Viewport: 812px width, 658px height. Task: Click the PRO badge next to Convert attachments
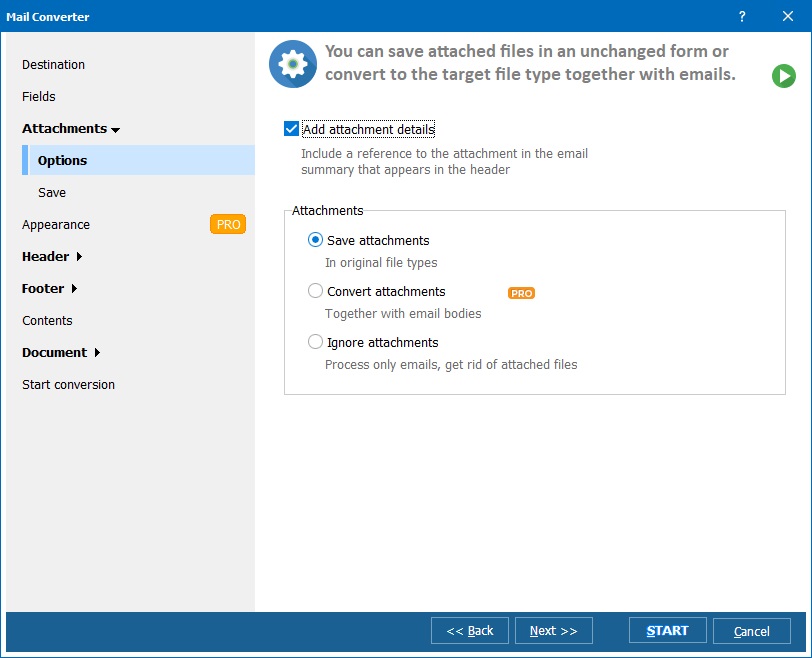pyautogui.click(x=521, y=293)
